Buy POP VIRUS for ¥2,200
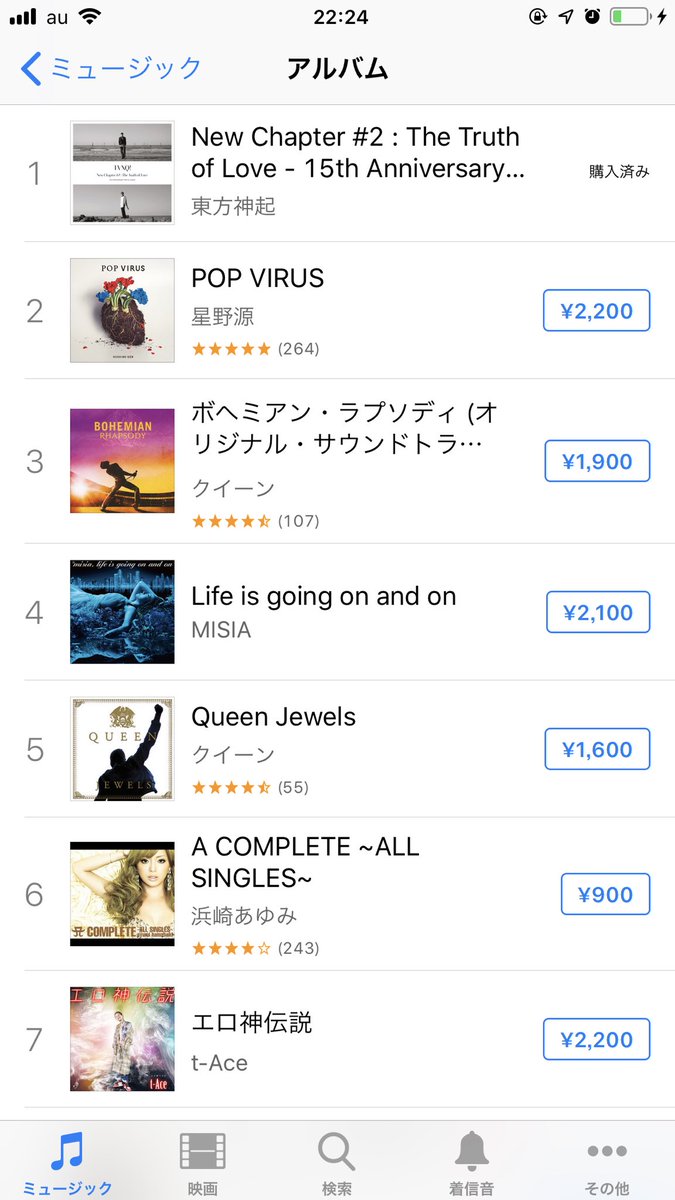Image resolution: width=675 pixels, height=1200 pixels. 597,311
